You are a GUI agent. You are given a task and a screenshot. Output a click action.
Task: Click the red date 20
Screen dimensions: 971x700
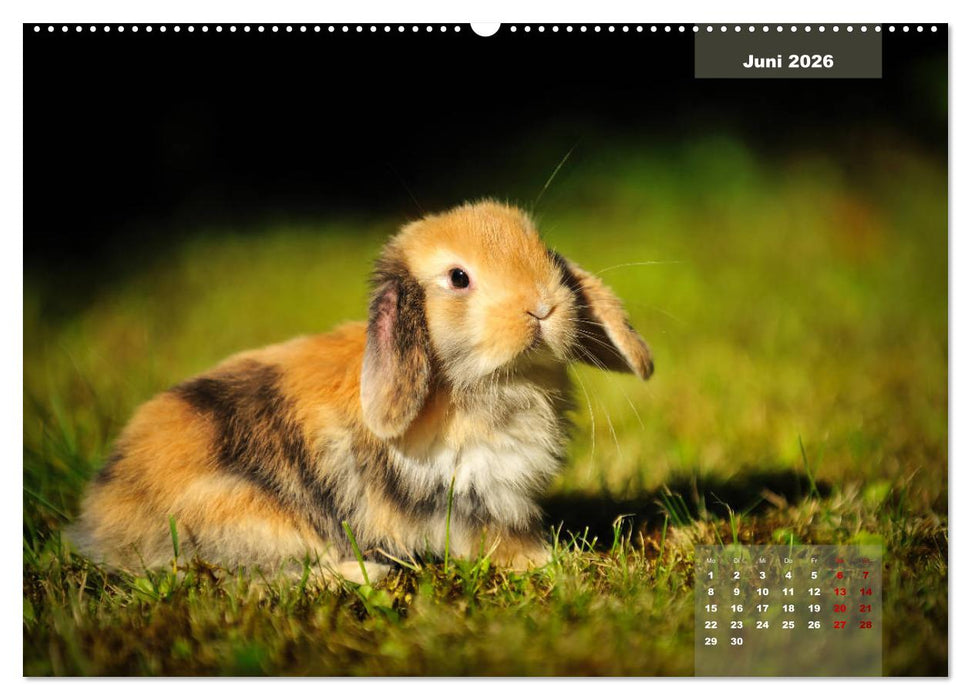[x=839, y=607]
